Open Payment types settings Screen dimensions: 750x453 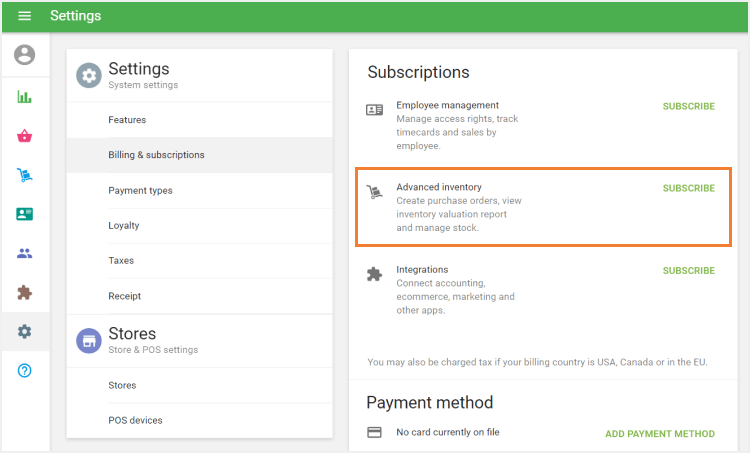point(140,190)
